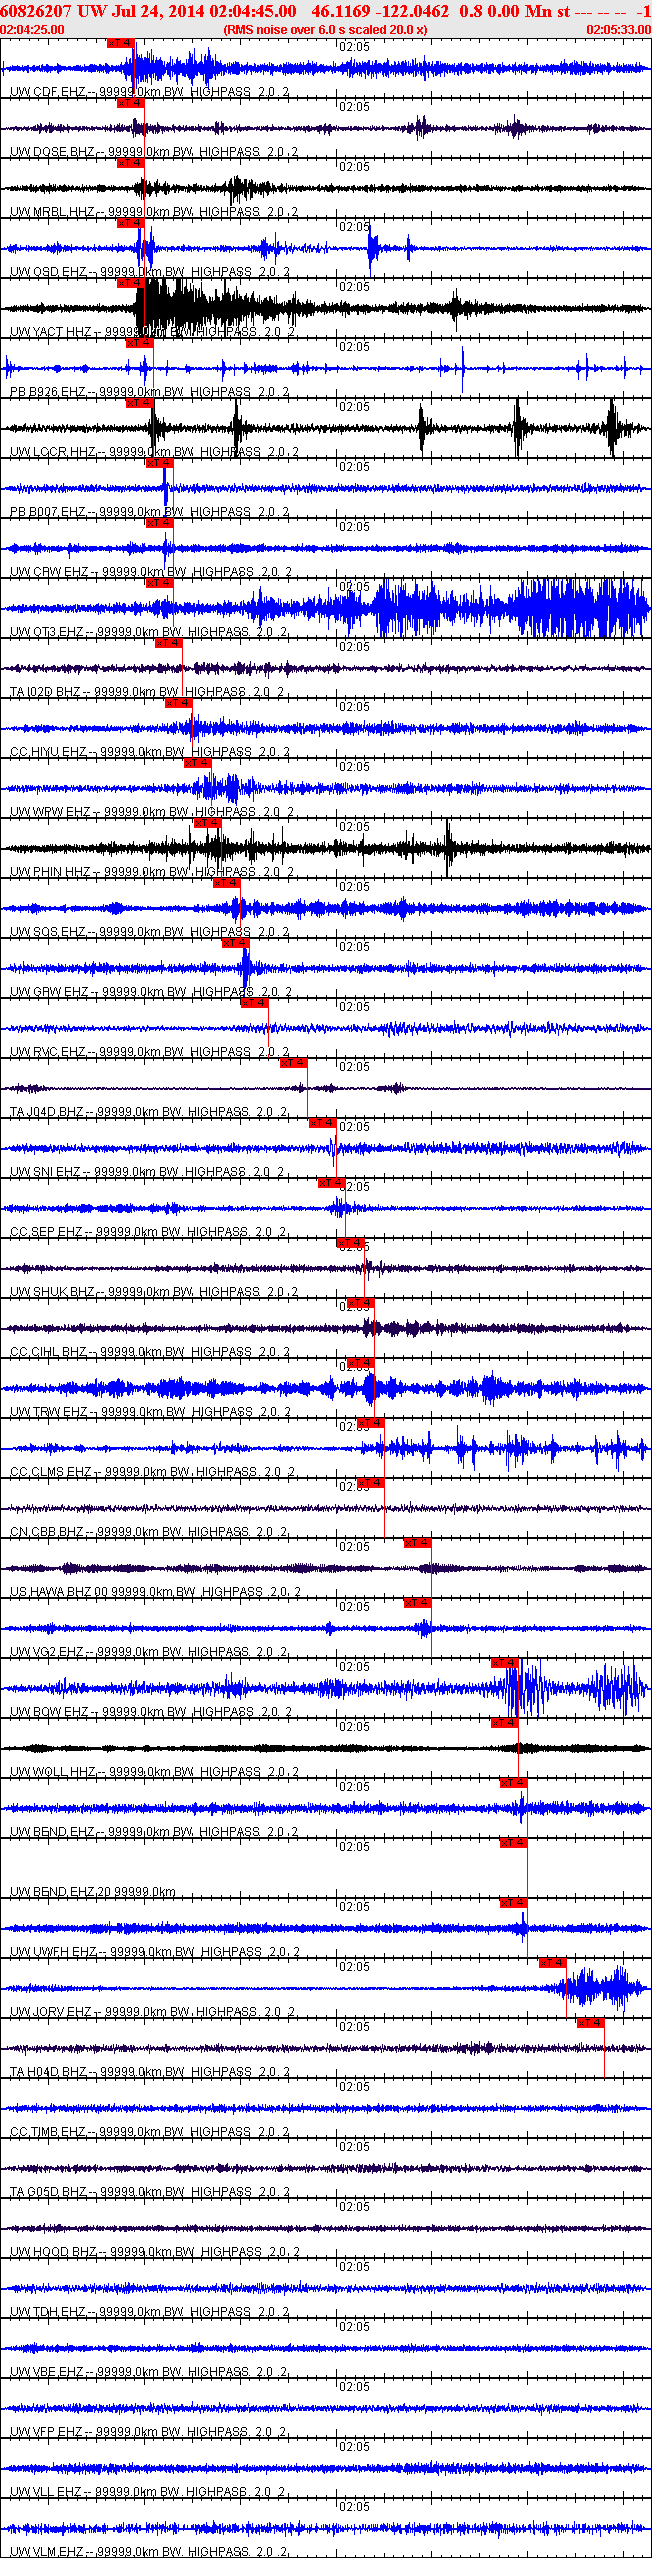Image resolution: width=652 pixels, height=2558 pixels.
Task: Click the red pick flag on the BOW trace
Action: [x=505, y=1663]
